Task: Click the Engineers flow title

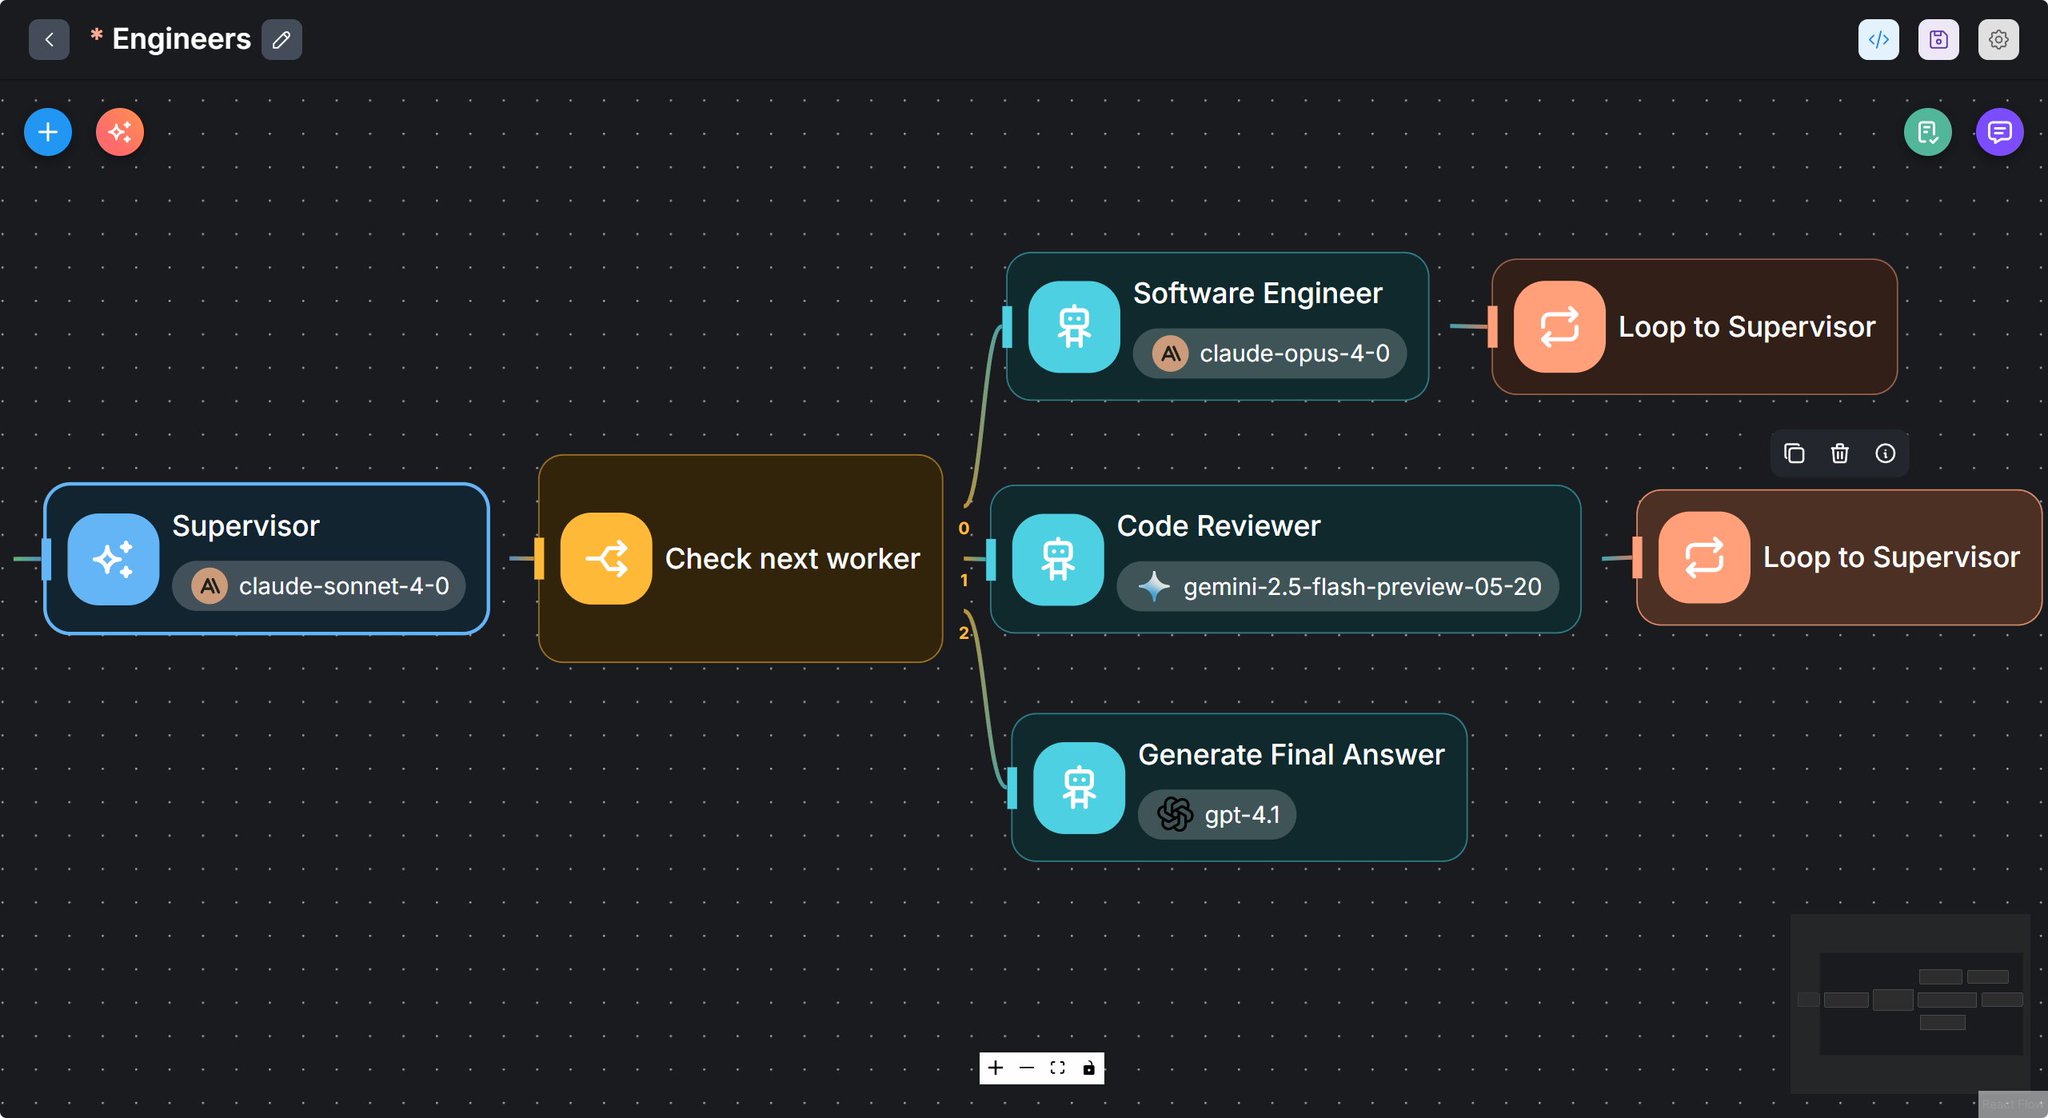Action: tap(181, 39)
